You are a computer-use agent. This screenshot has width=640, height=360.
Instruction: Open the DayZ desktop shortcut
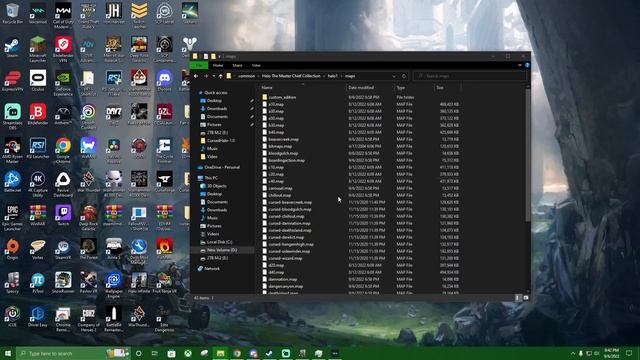point(113,114)
